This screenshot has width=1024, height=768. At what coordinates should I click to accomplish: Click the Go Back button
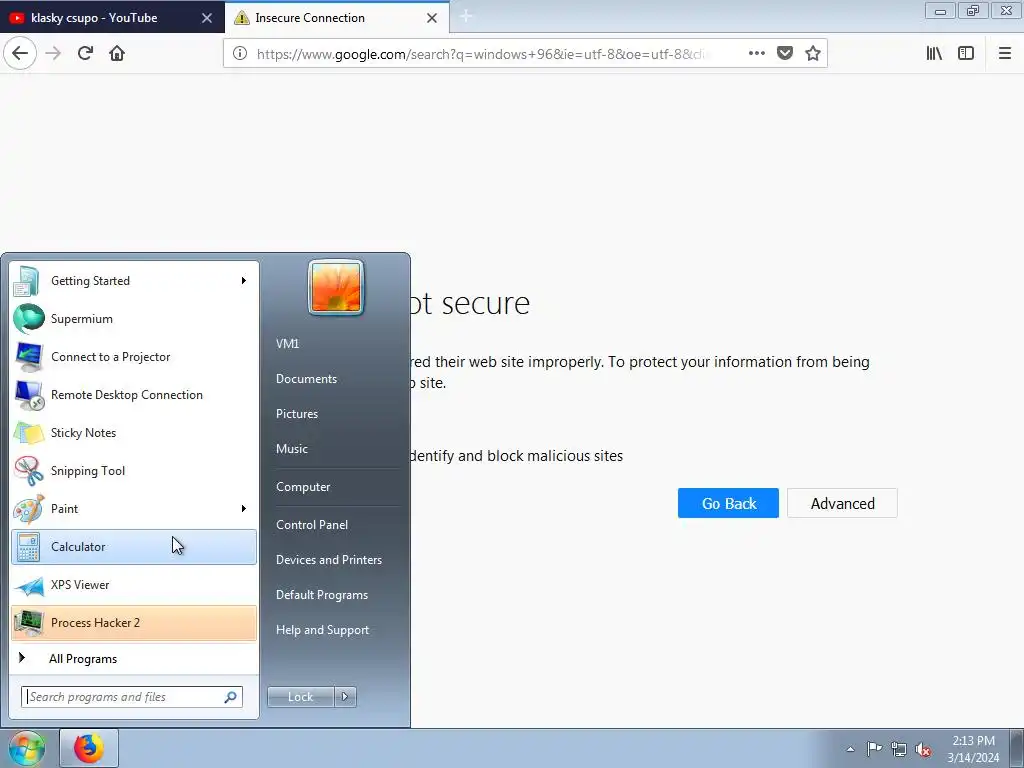[728, 503]
